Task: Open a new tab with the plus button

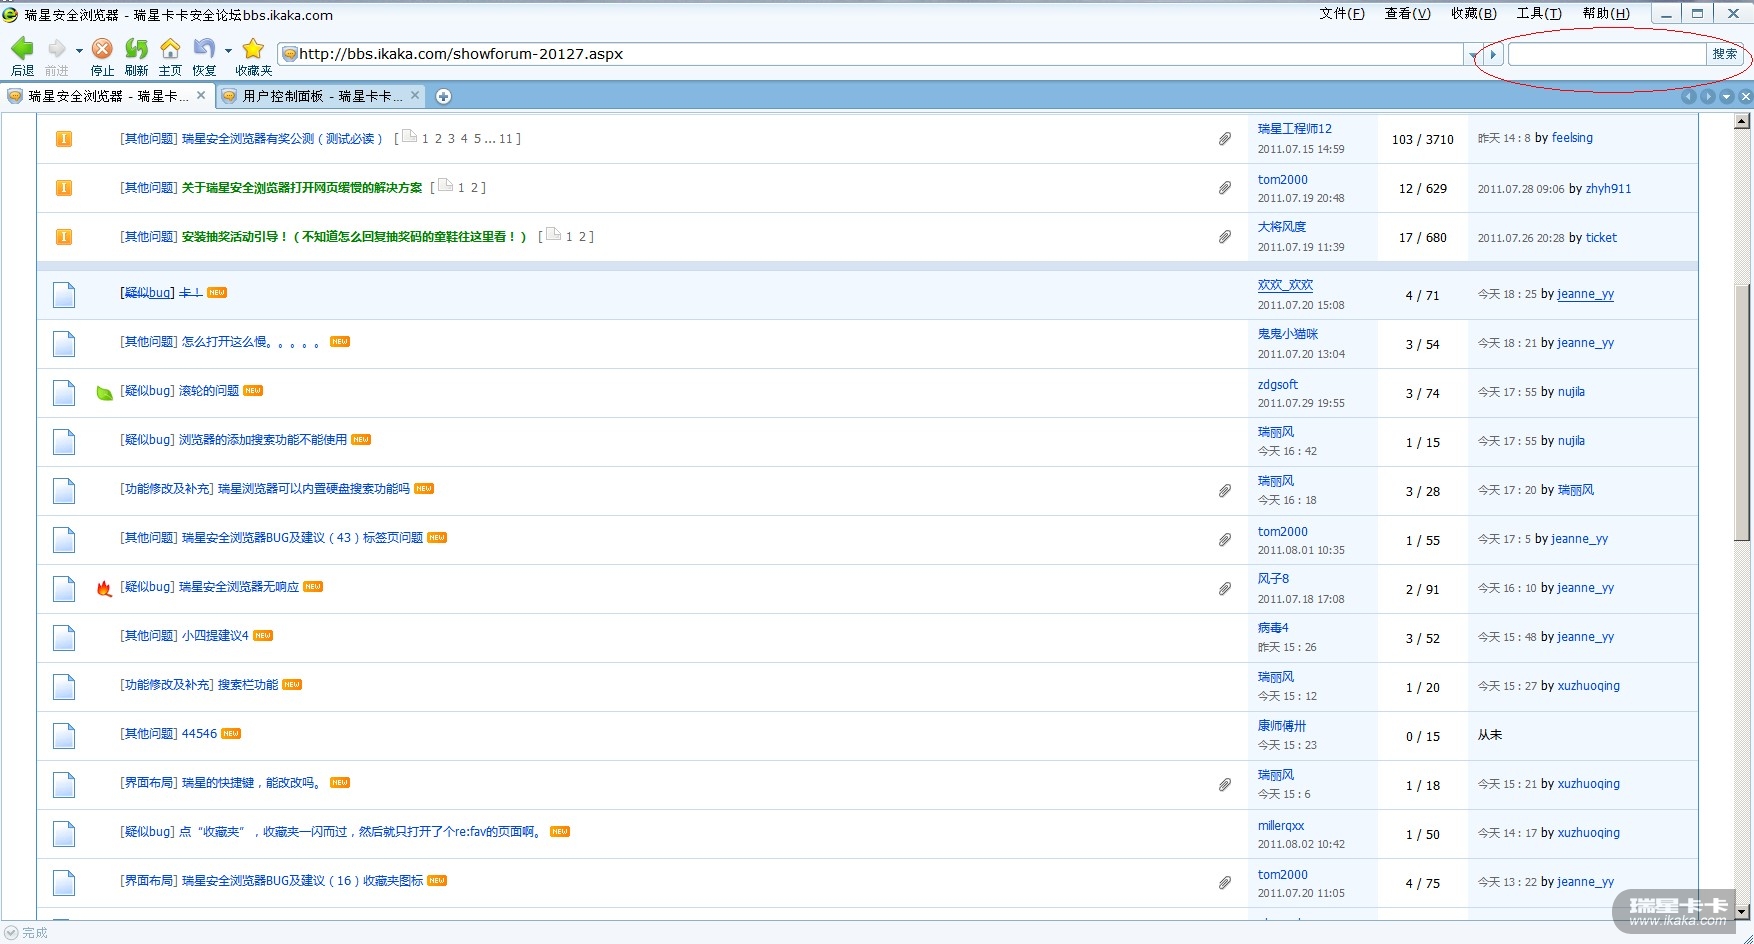Action: [x=443, y=96]
